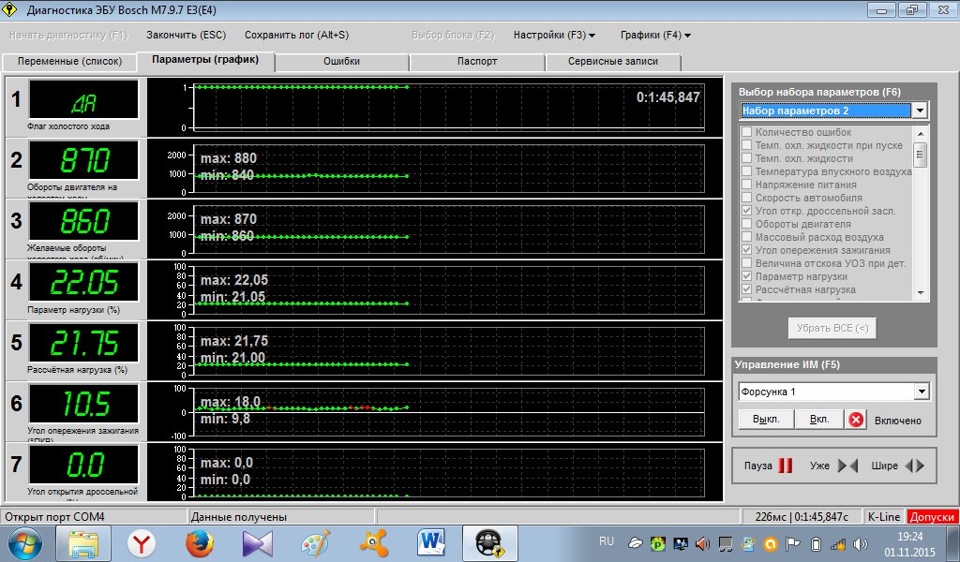Click Сохранить лог (Alt+S)
Viewport: 960px width, 562px height.
[296, 35]
